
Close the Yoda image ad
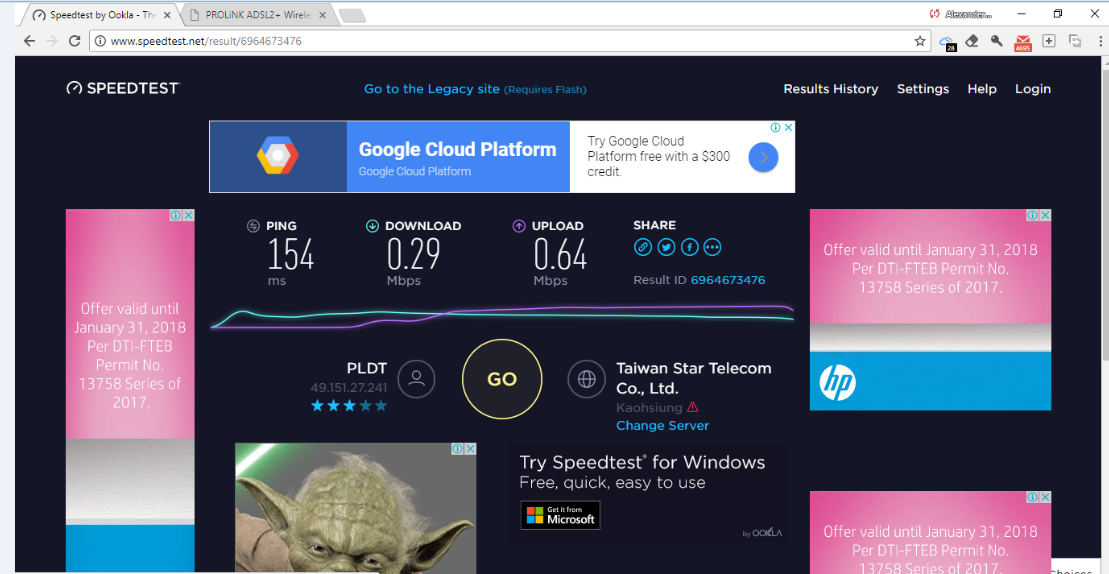(470, 449)
